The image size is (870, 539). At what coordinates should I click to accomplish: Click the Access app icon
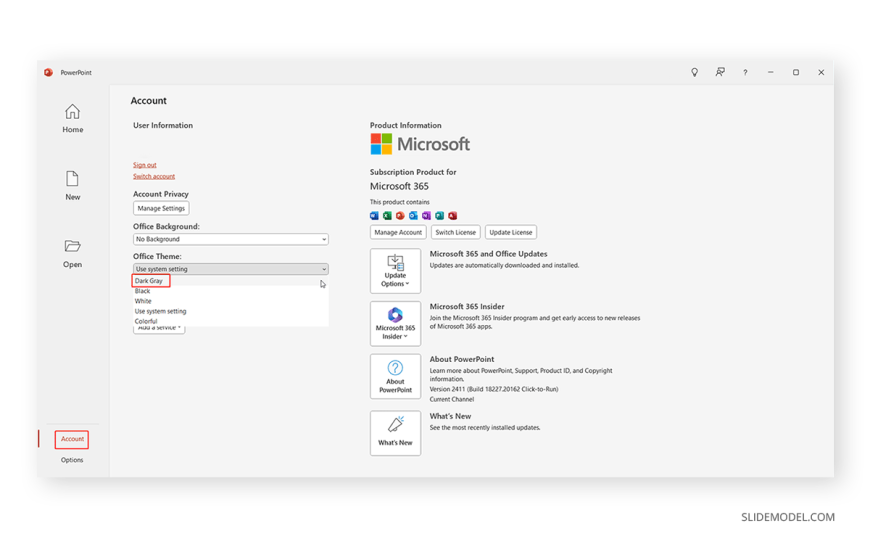pos(453,215)
